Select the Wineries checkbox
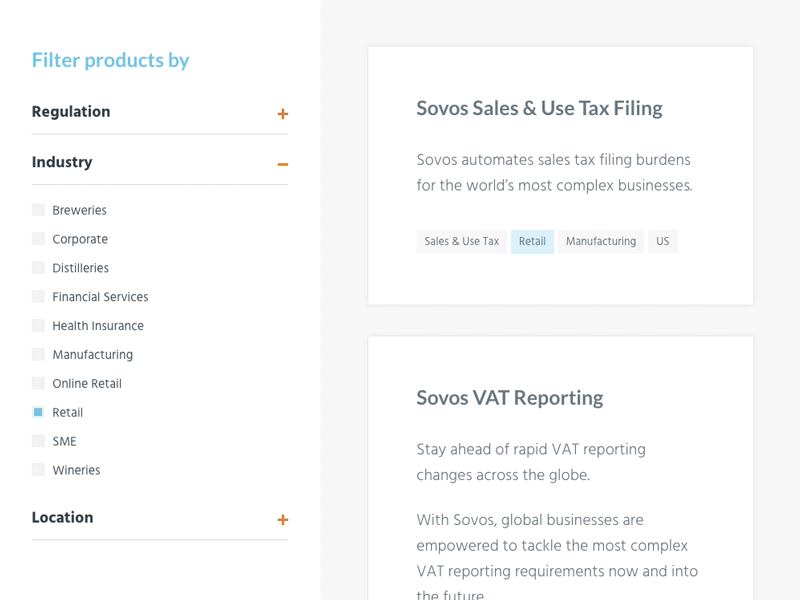This screenshot has height=600, width=800. (38, 470)
